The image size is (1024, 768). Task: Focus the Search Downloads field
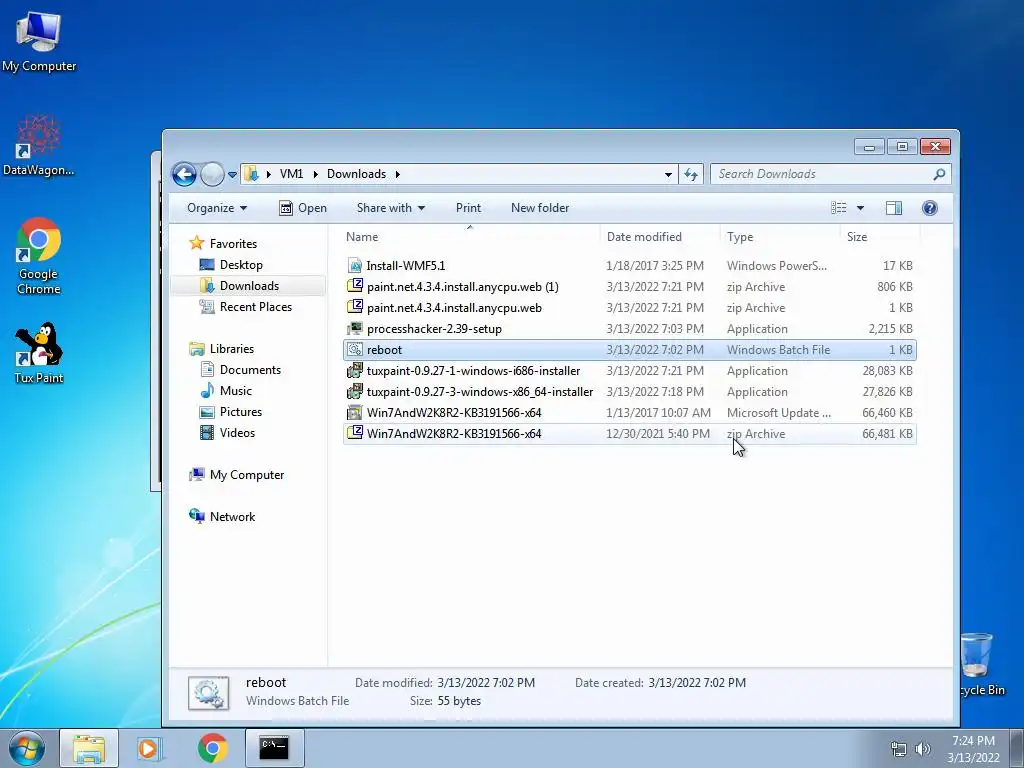pyautogui.click(x=823, y=174)
